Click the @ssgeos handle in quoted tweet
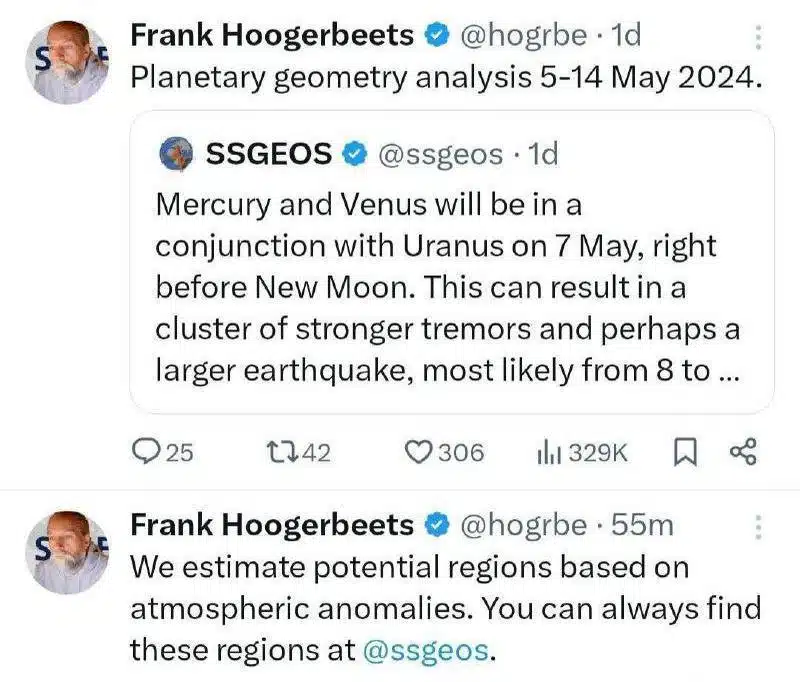 point(440,155)
